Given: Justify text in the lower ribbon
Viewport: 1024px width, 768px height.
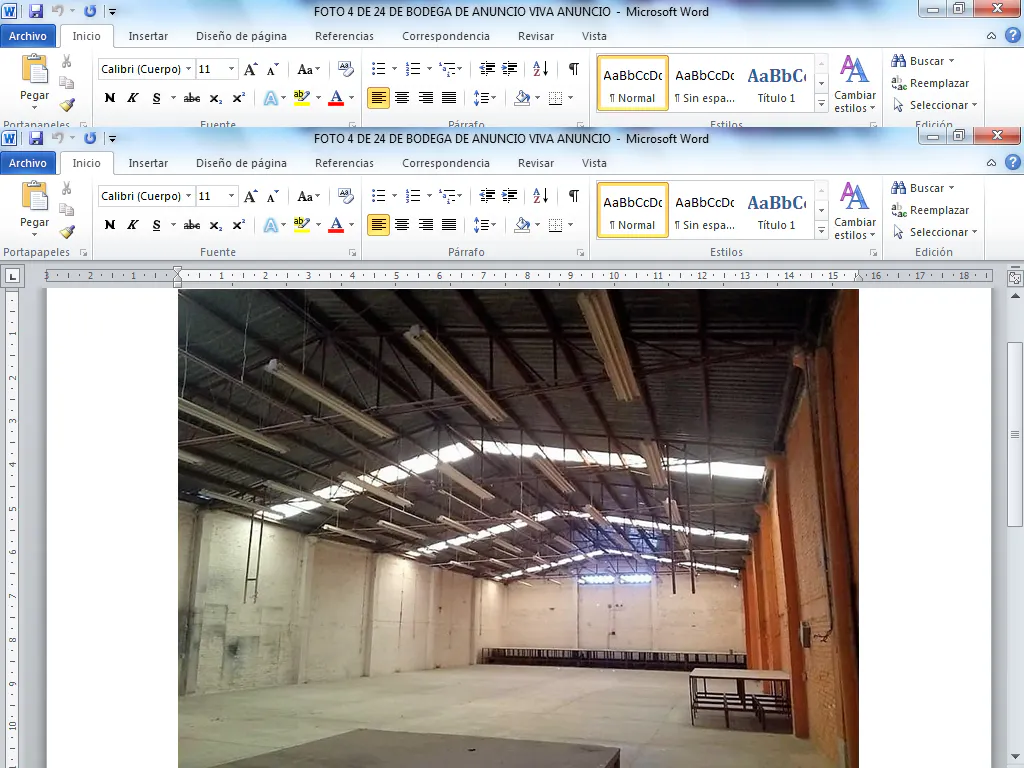Looking at the screenshot, I should point(449,225).
